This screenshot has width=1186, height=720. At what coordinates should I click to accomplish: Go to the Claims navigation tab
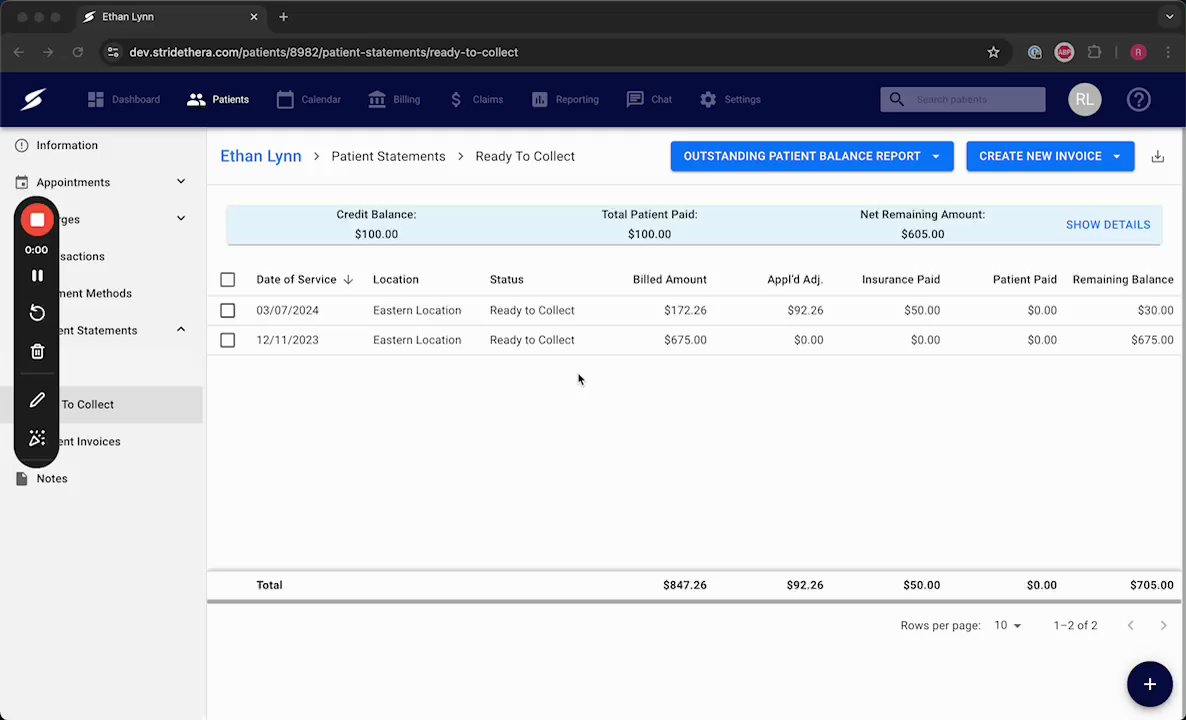click(476, 99)
